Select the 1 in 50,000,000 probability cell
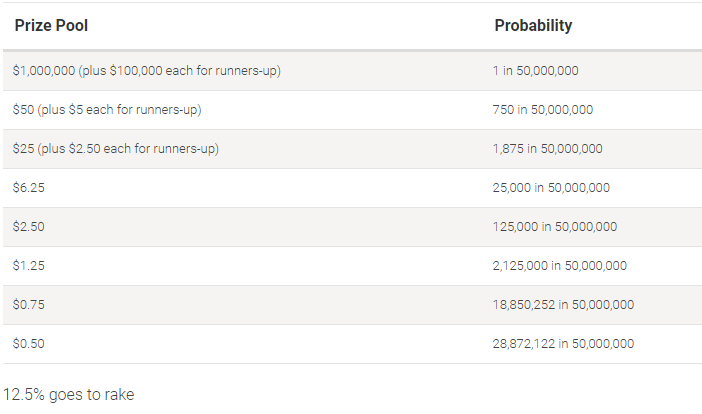Screen dimensions: 702x414 click(x=535, y=71)
